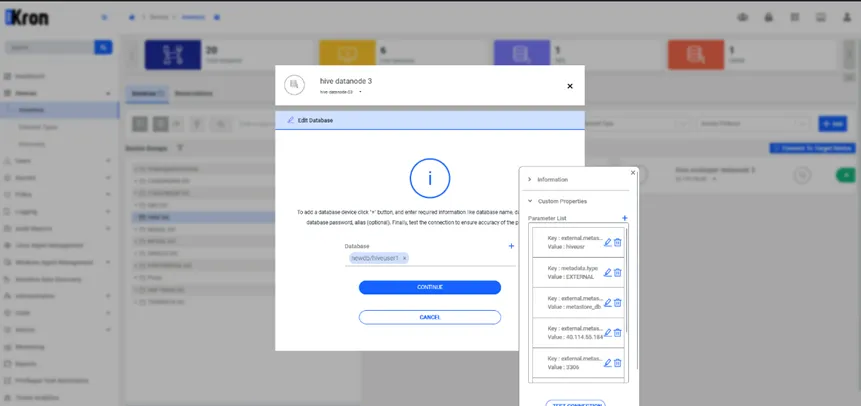Click the 'Value : EXTERNAL' text
This screenshot has width=861, height=406.
tap(571, 277)
